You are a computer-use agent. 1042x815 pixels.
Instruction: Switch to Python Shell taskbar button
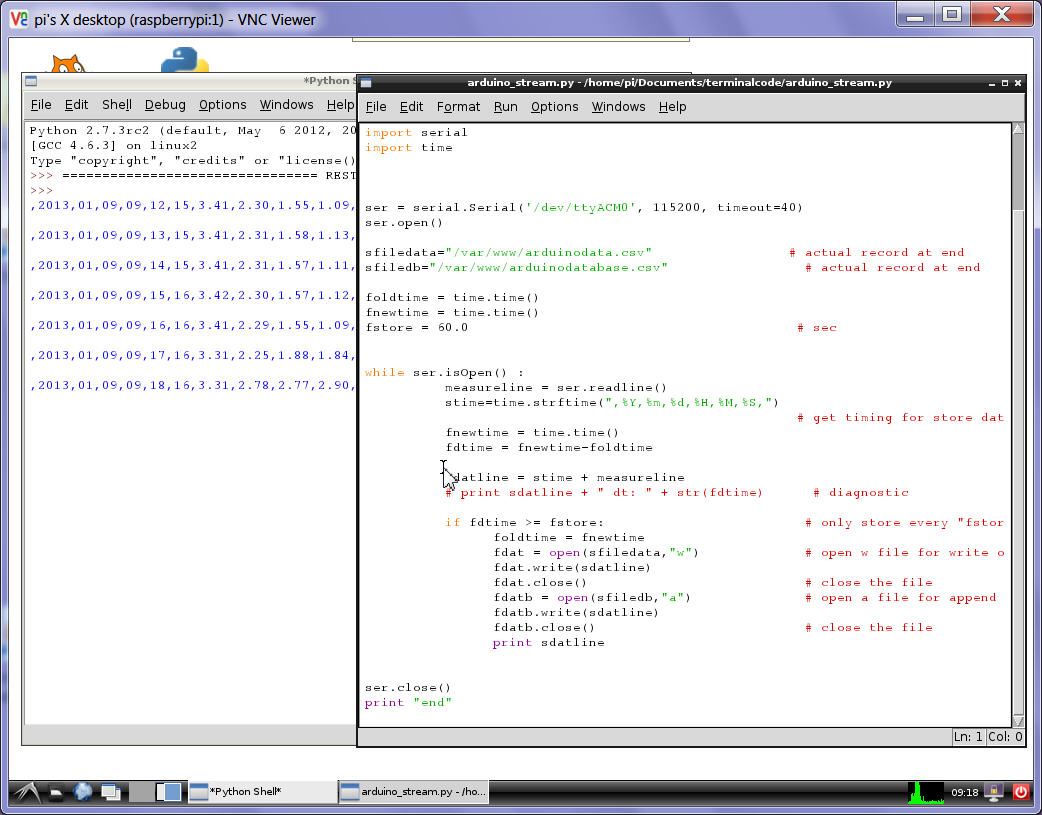262,791
